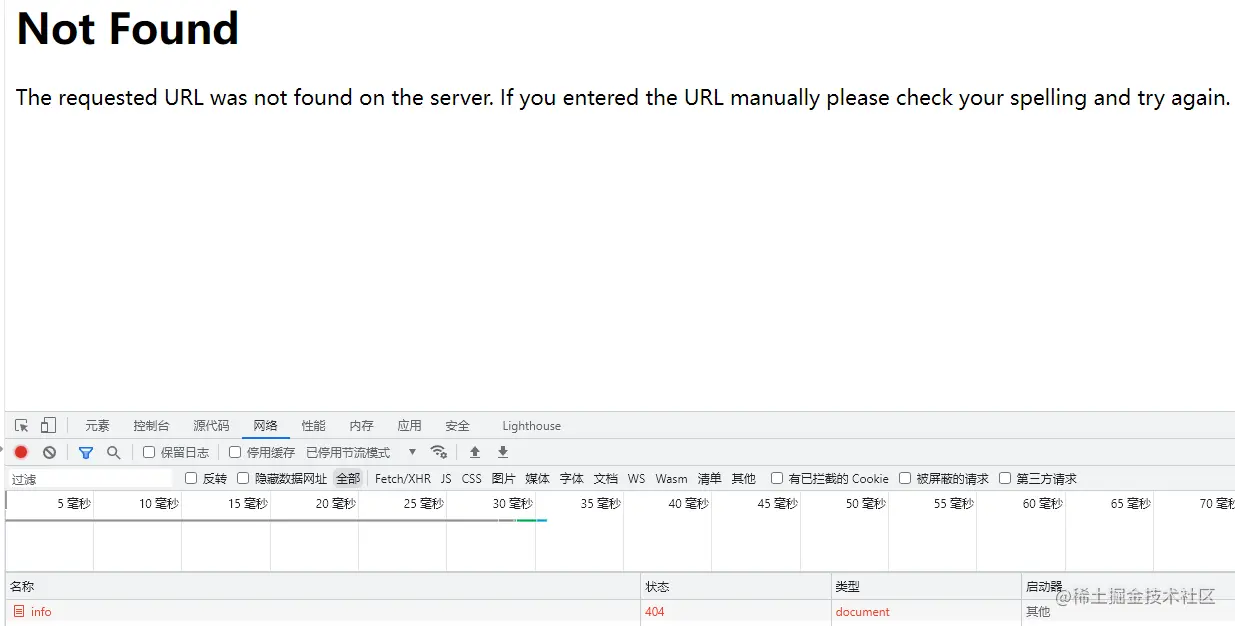1235x626 pixels.
Task: Sort by the 启动器 column header
Action: pos(1128,586)
